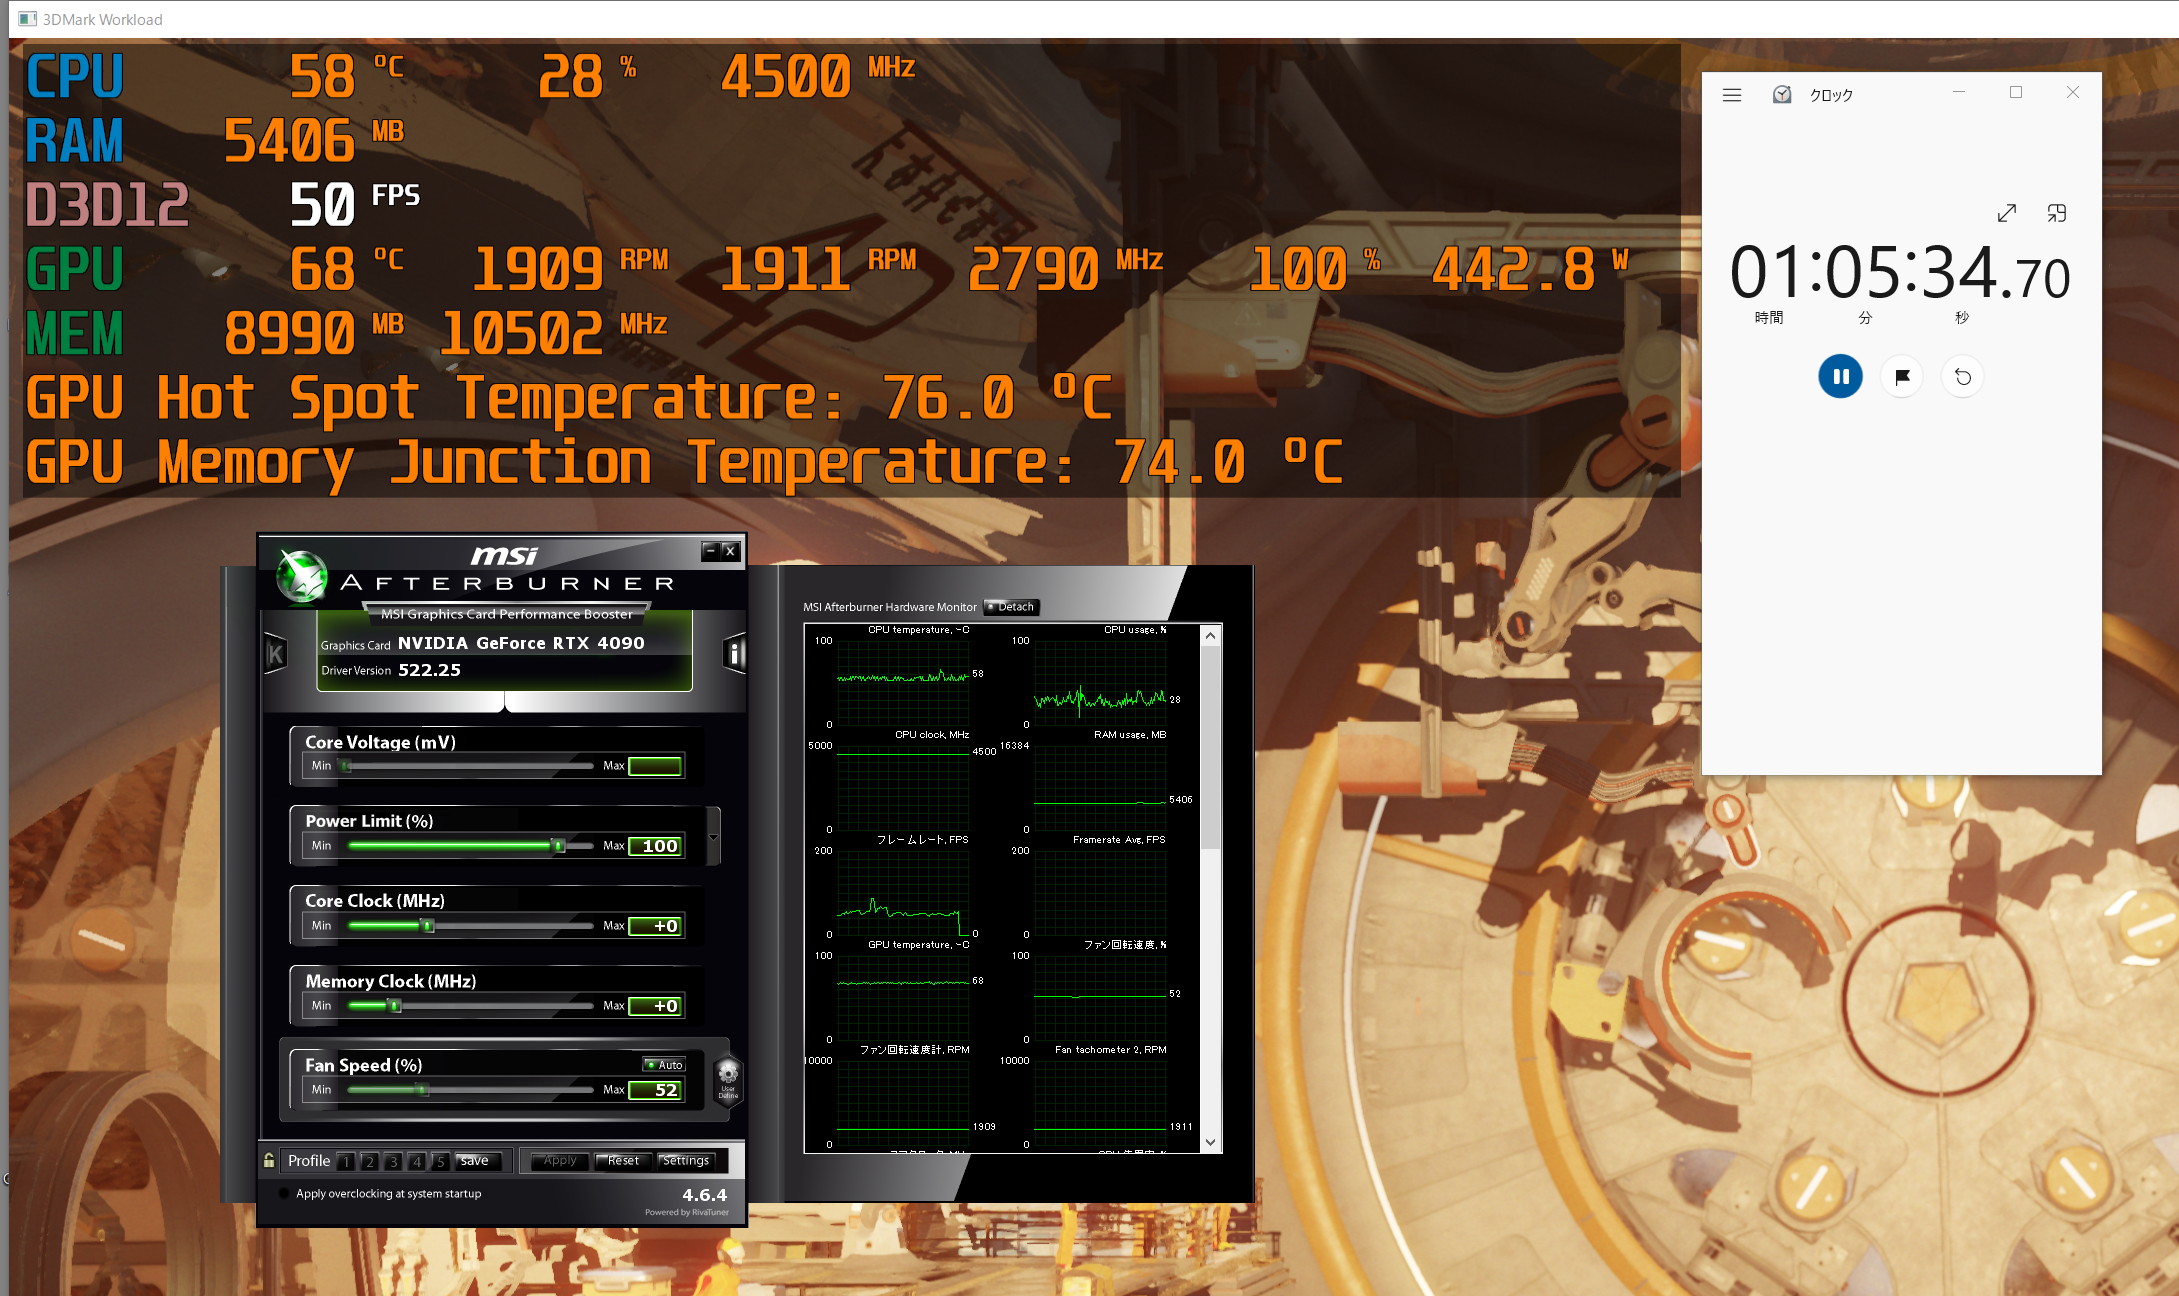This screenshot has width=2179, height=1296.
Task: Click the Fan tachometer 2 RPM graph
Action: [x=1100, y=1102]
